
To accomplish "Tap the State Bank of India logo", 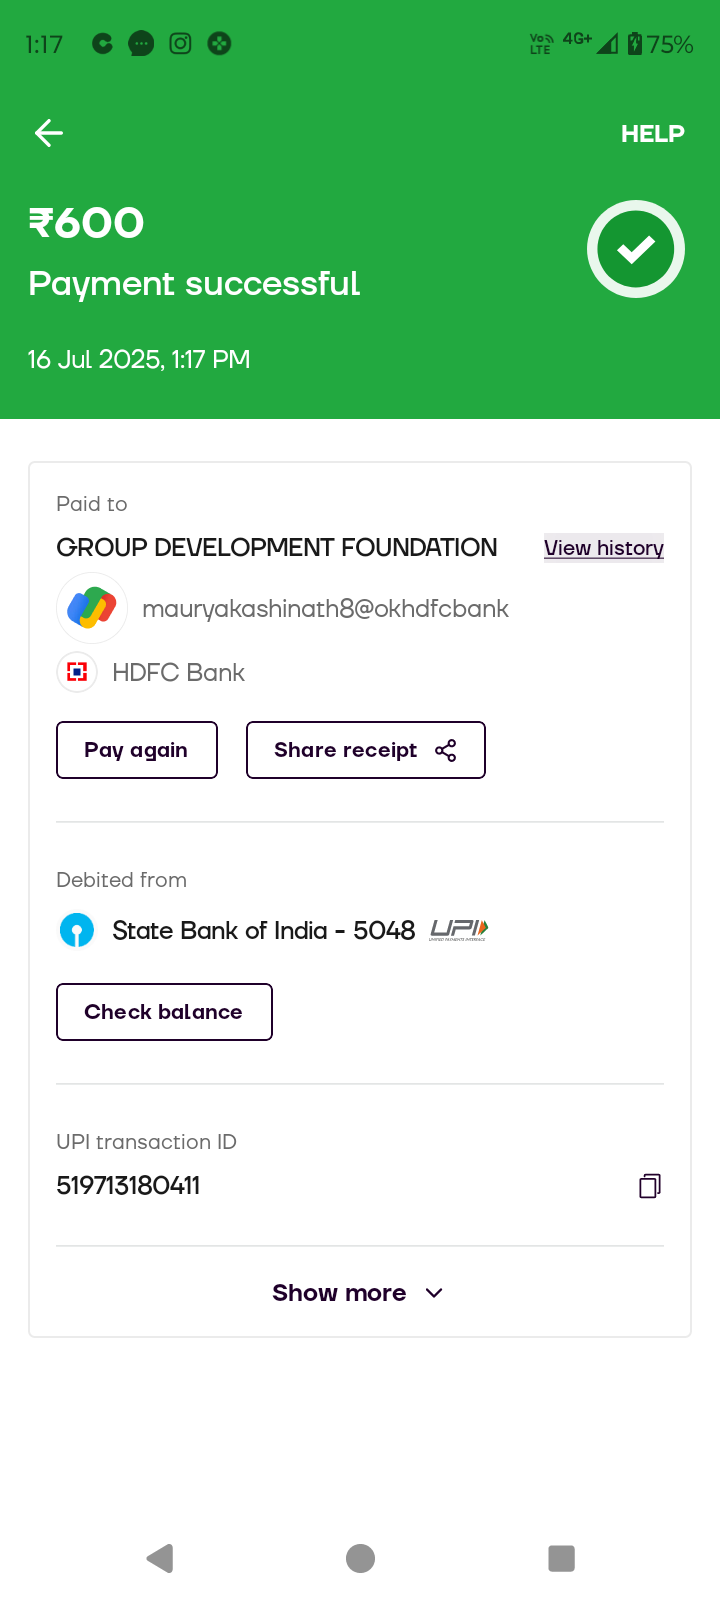I will click(77, 930).
